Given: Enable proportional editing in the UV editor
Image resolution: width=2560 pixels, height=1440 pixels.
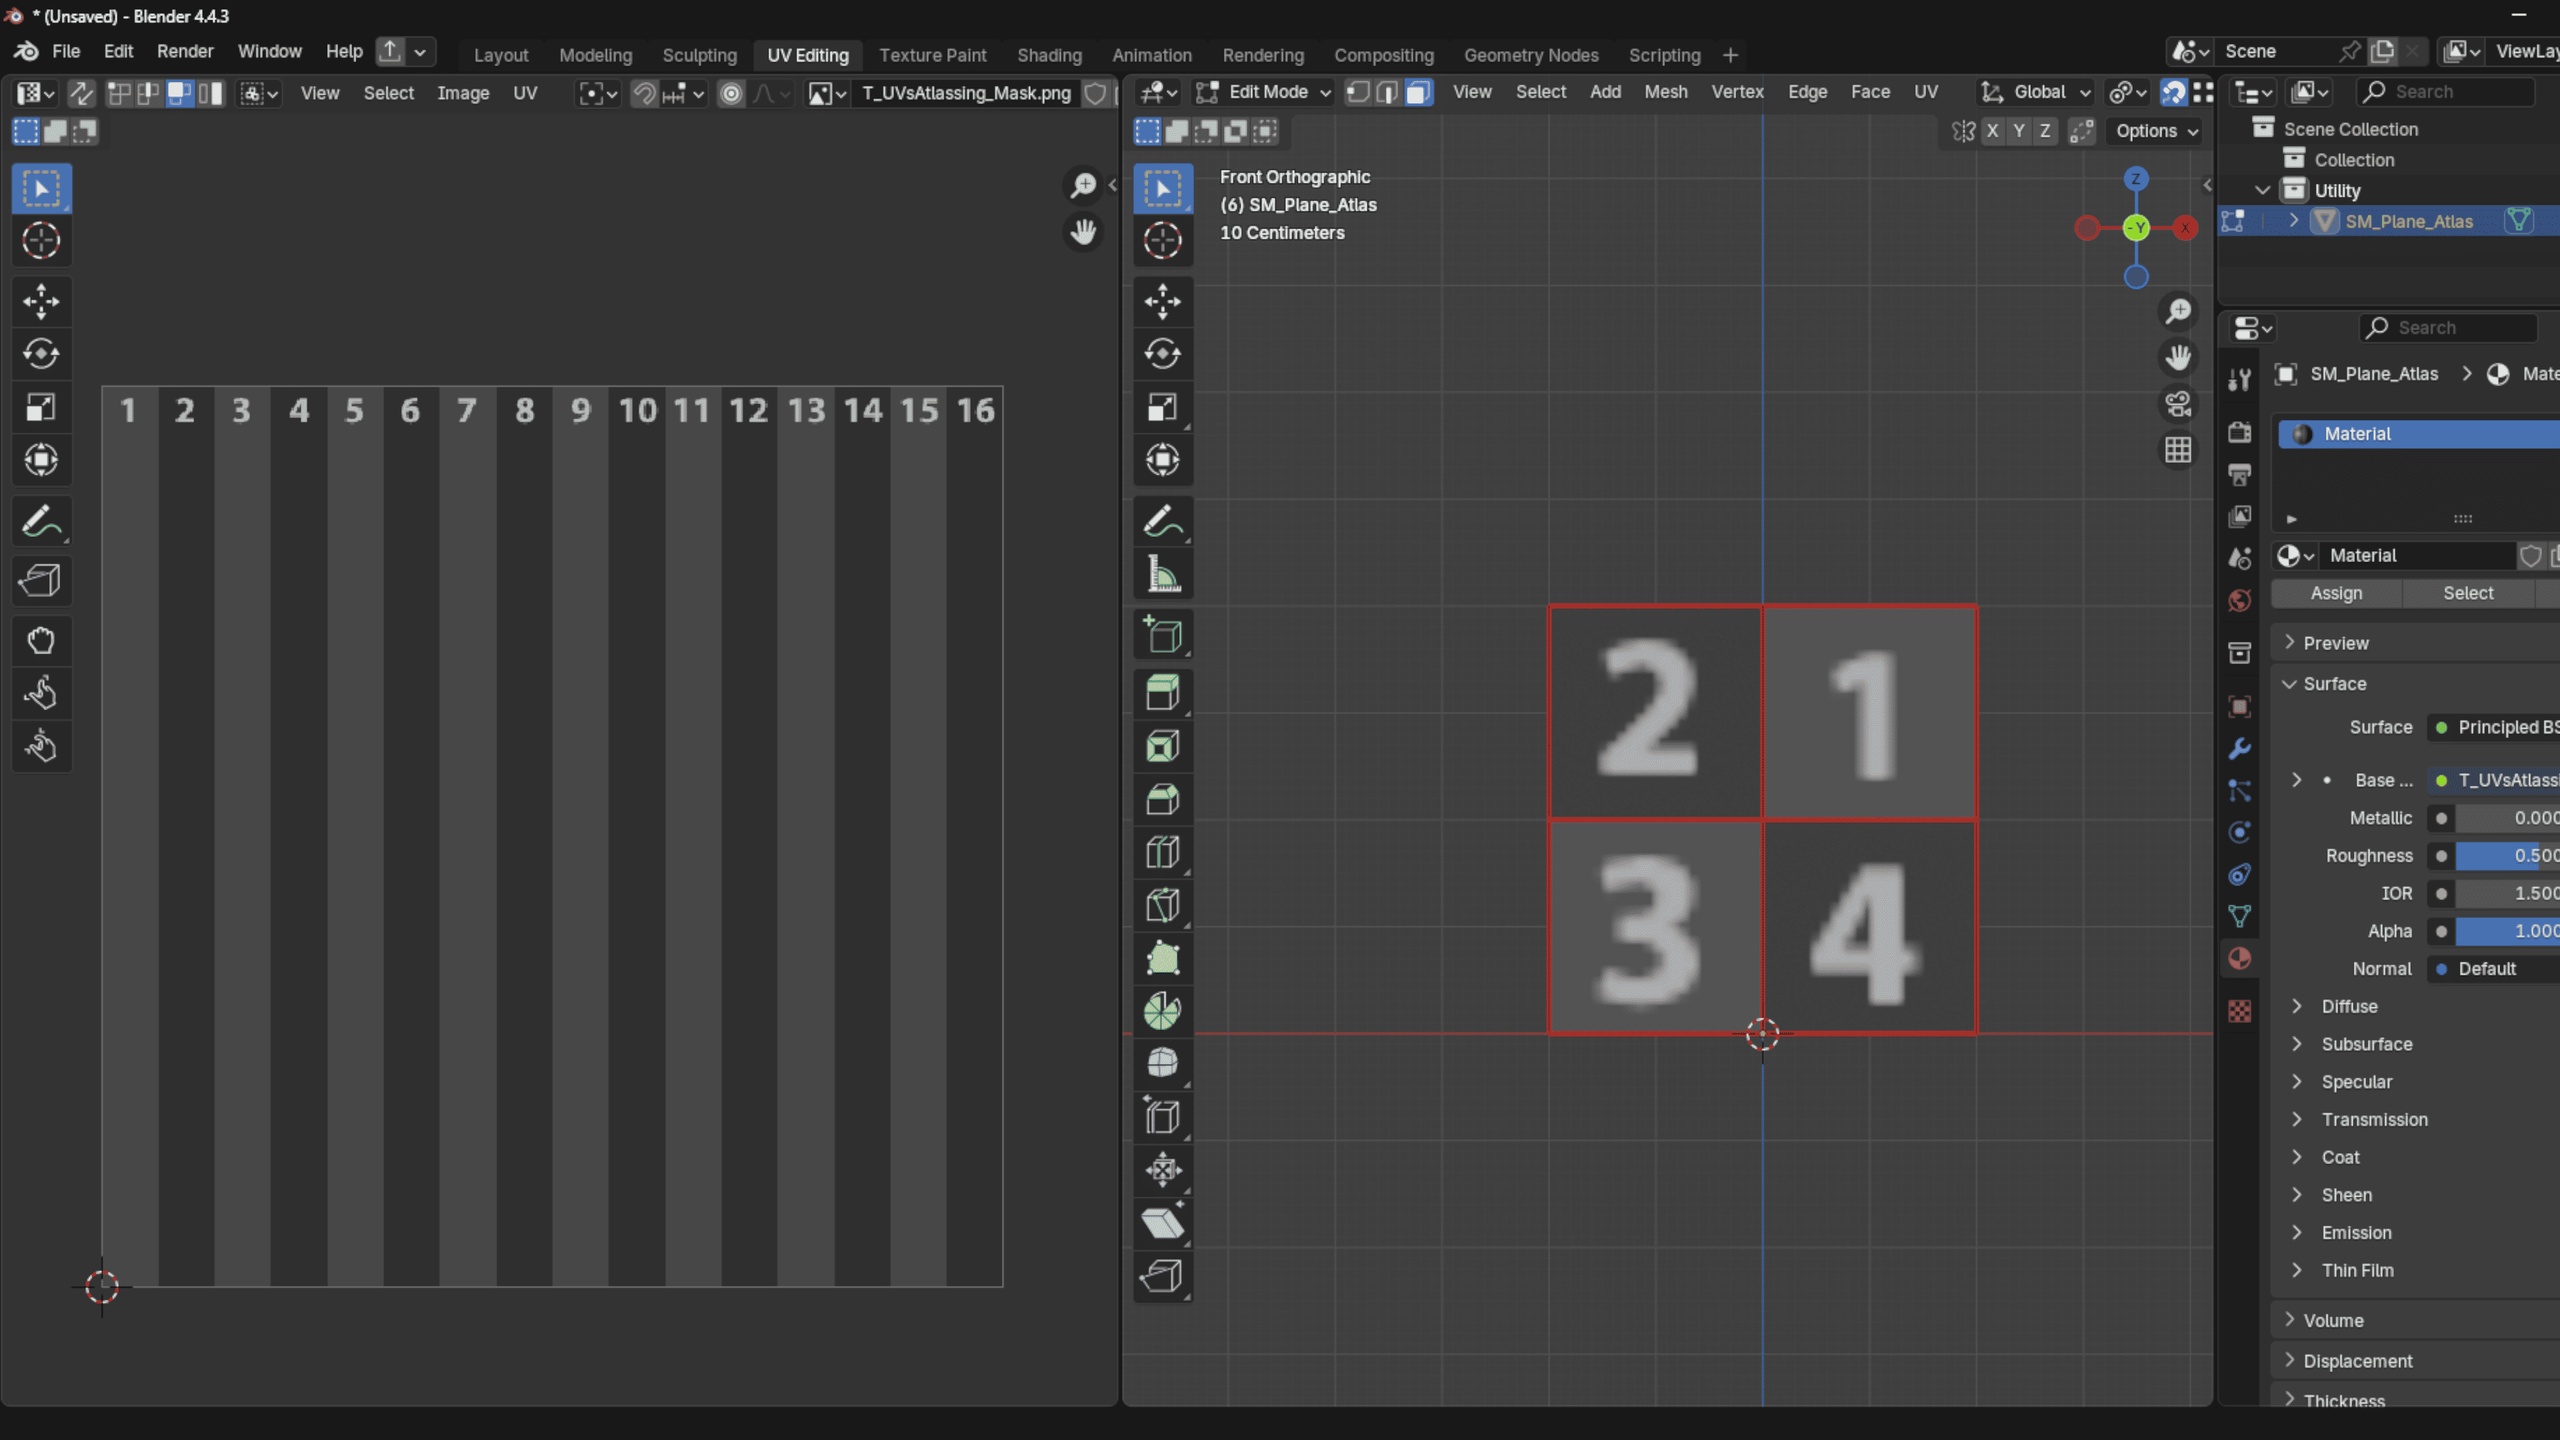Looking at the screenshot, I should [x=731, y=93].
